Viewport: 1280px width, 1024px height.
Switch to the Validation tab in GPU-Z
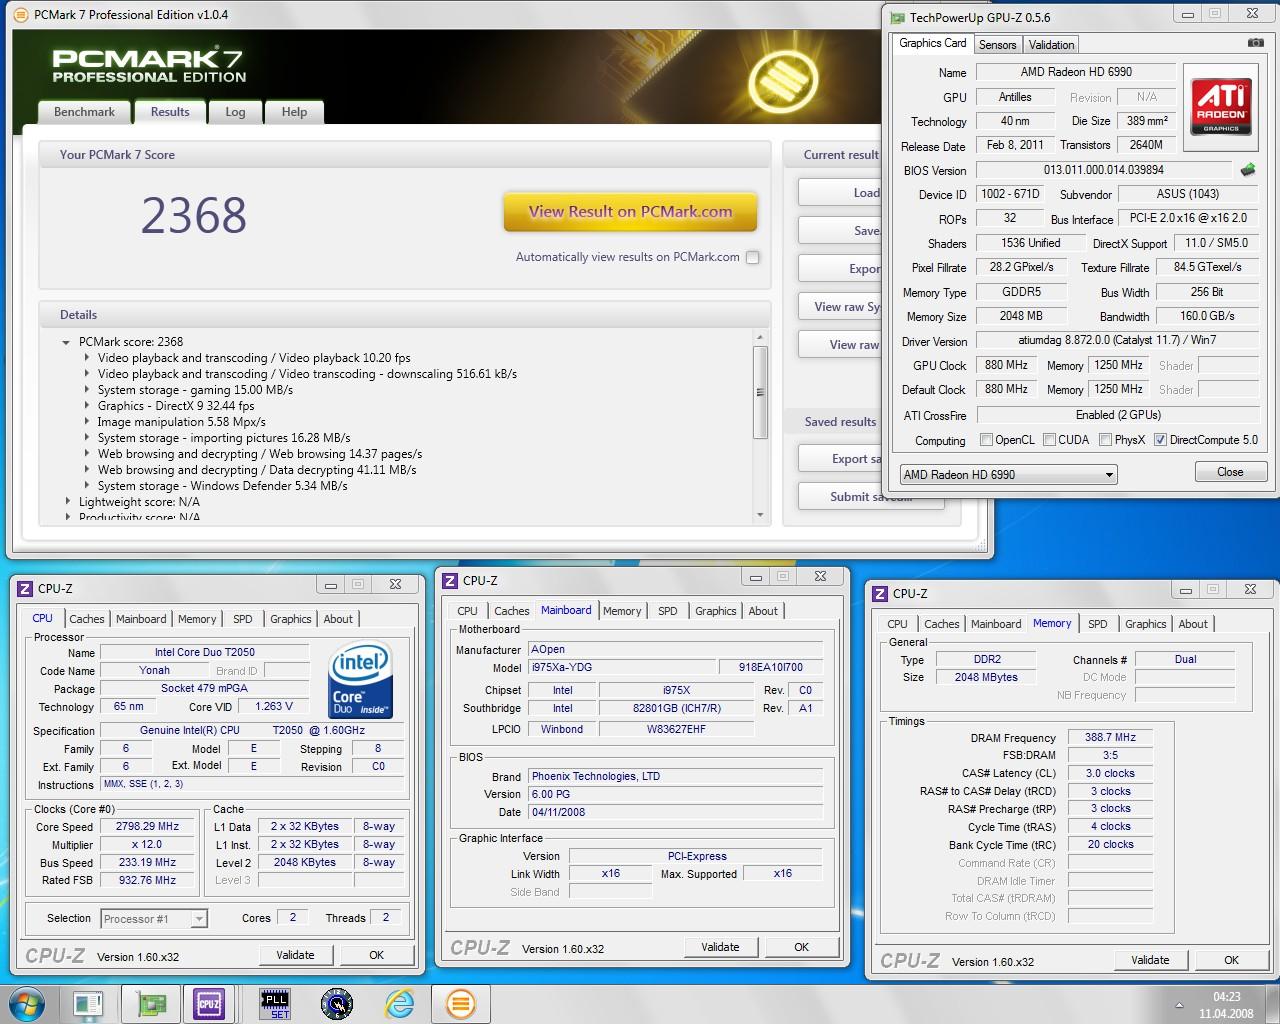click(x=1051, y=44)
